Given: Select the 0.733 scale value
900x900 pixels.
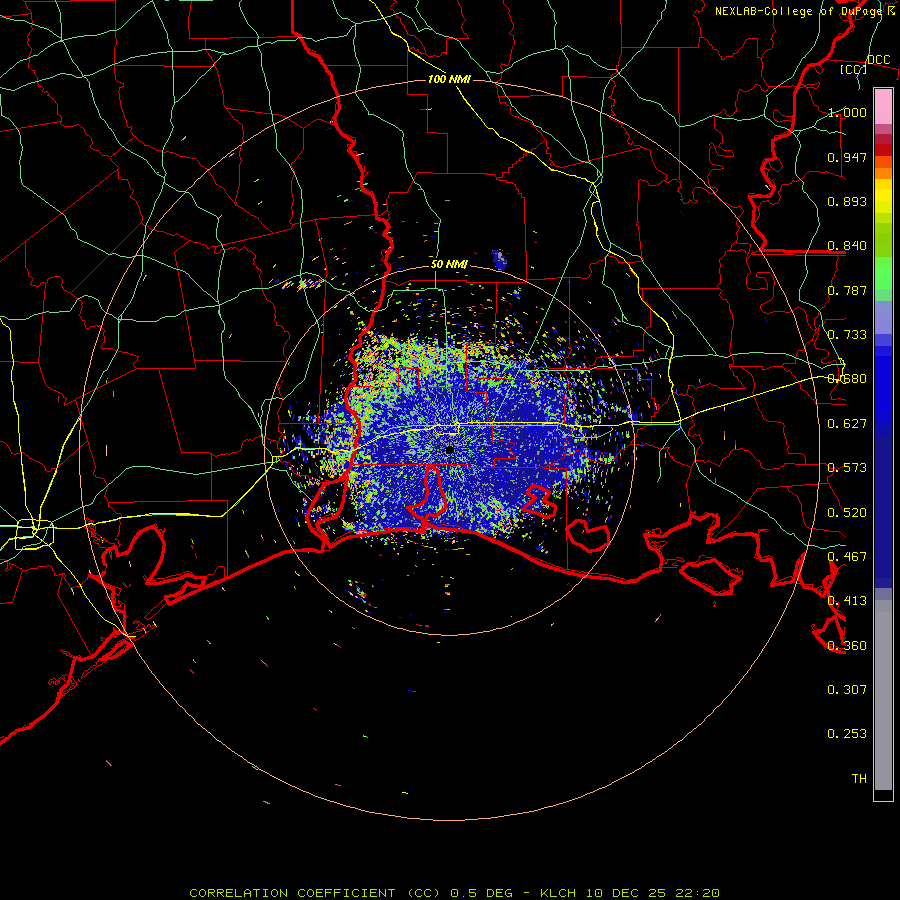Looking at the screenshot, I should point(847,335).
